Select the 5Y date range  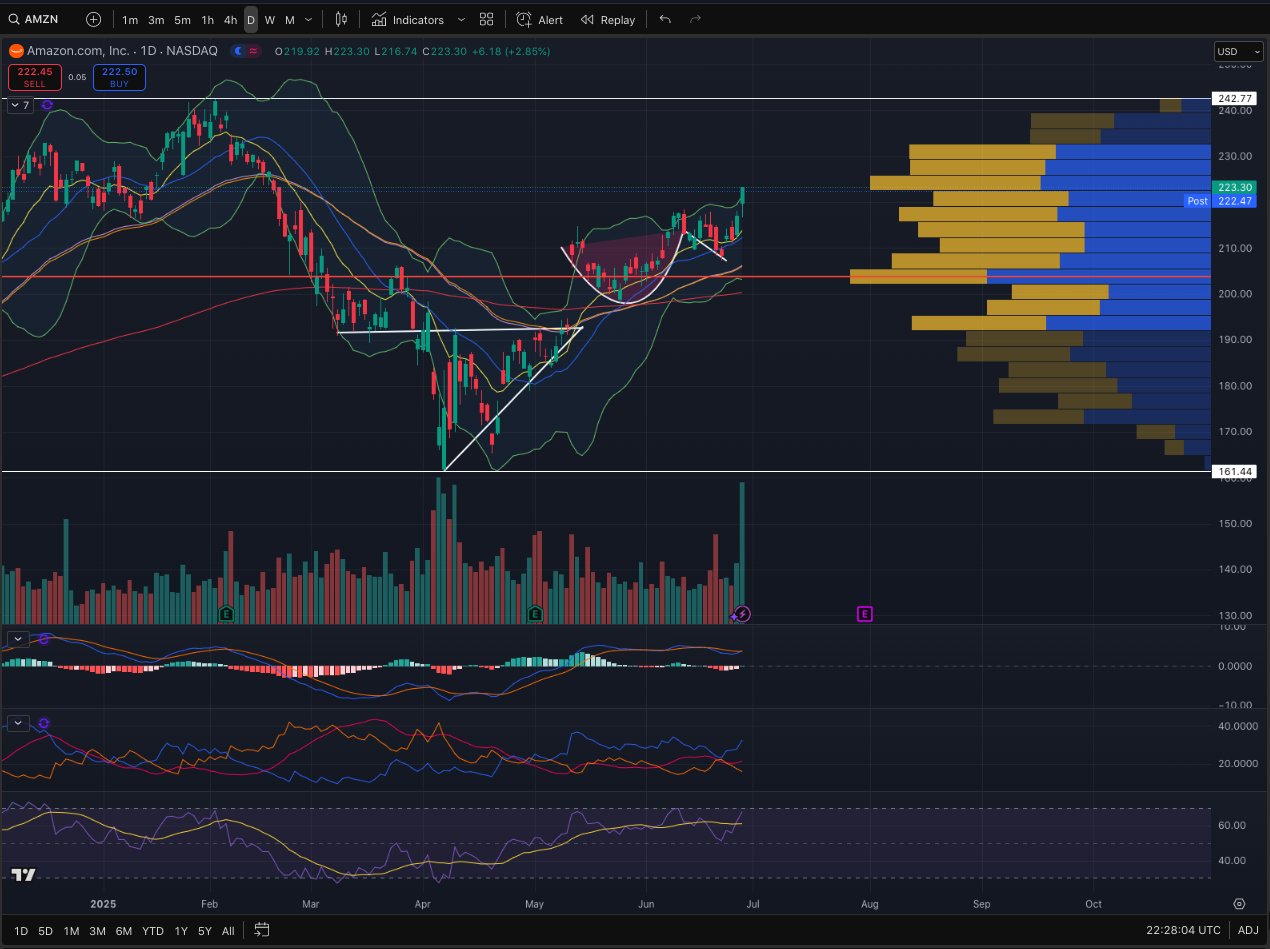click(x=204, y=931)
